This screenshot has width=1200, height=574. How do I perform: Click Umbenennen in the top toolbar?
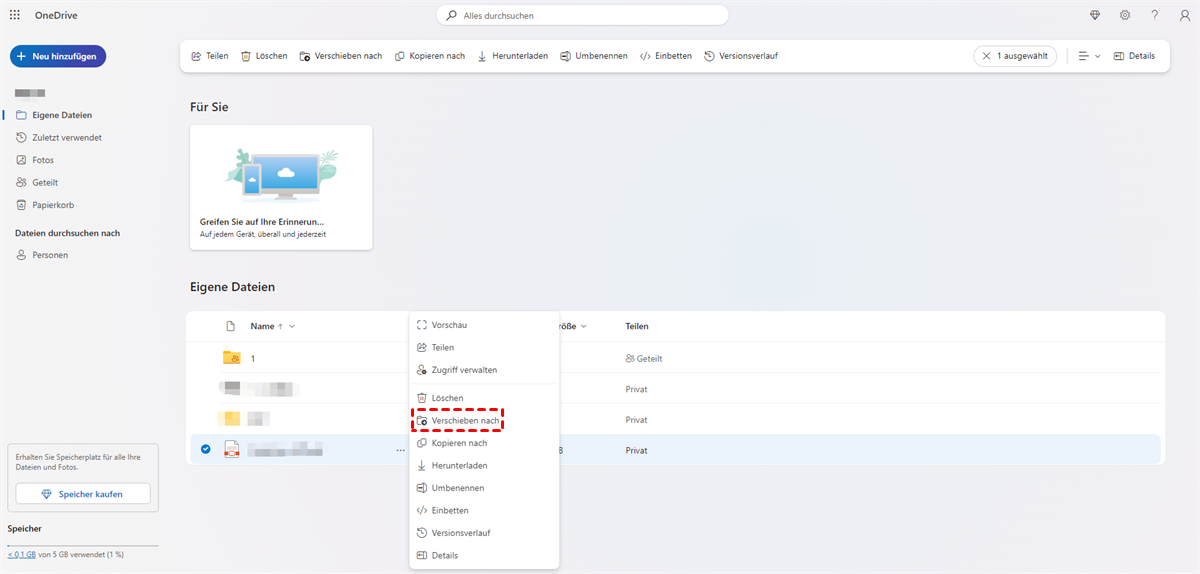(594, 56)
